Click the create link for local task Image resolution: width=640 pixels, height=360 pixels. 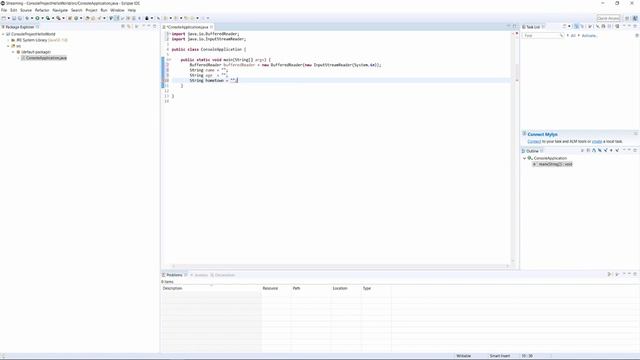(597, 141)
